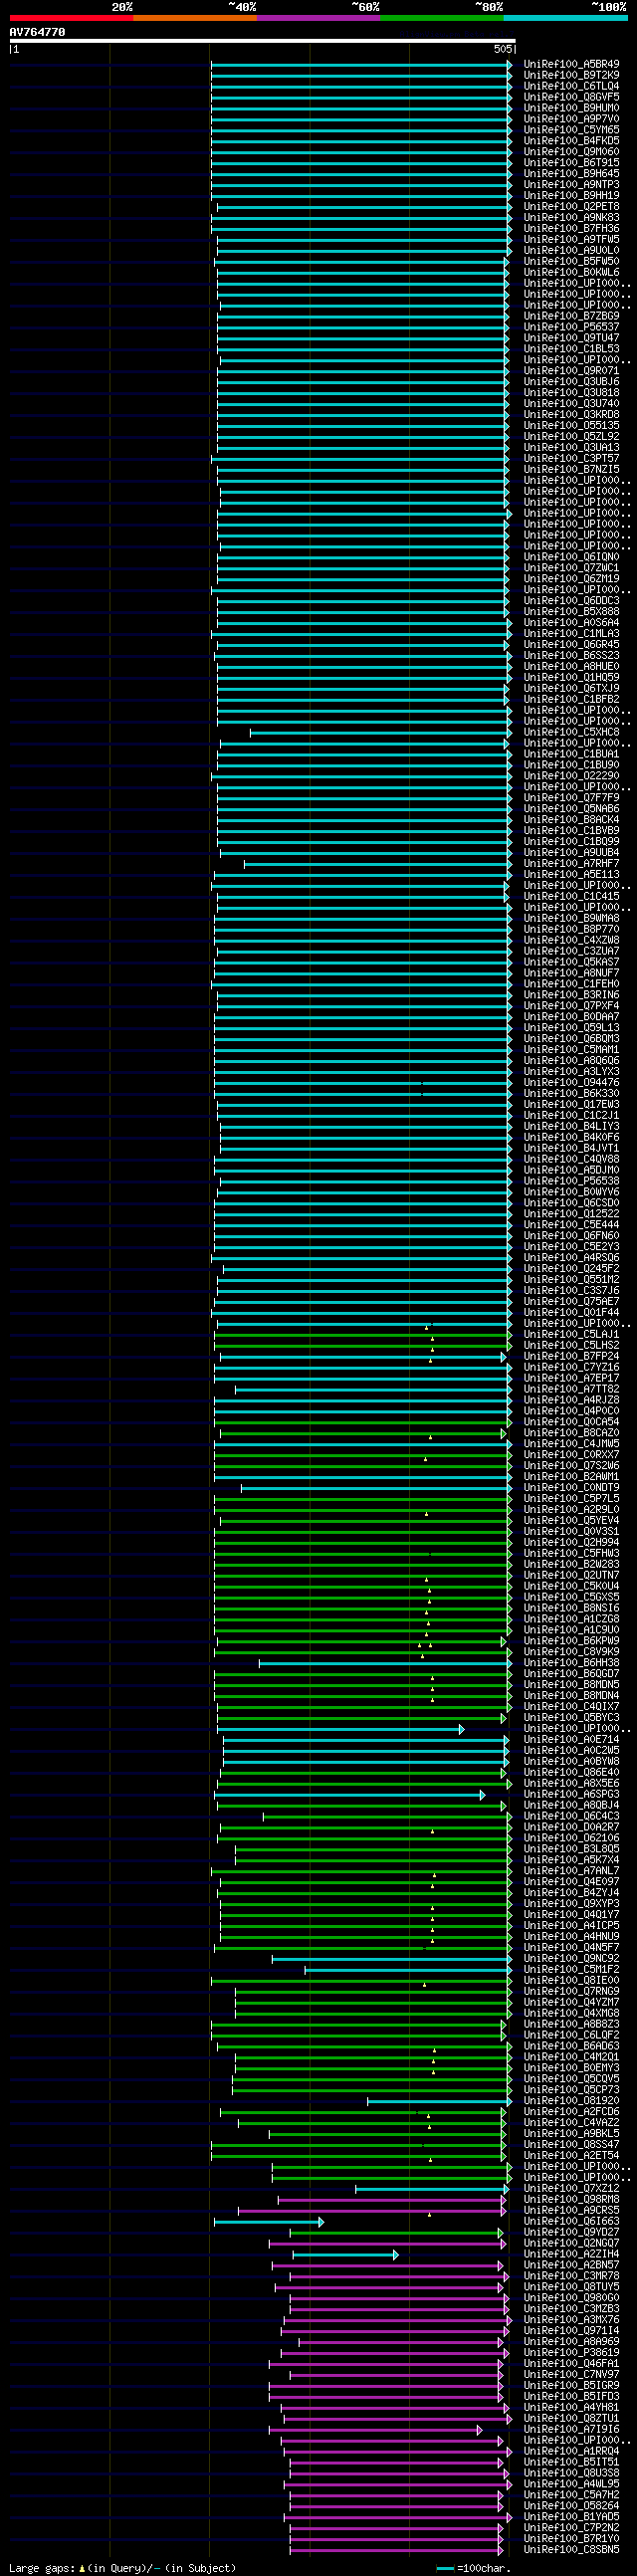Image resolution: width=637 pixels, height=2576 pixels.
Task: Select label UniRef100_O58264
Action: point(571,2505)
